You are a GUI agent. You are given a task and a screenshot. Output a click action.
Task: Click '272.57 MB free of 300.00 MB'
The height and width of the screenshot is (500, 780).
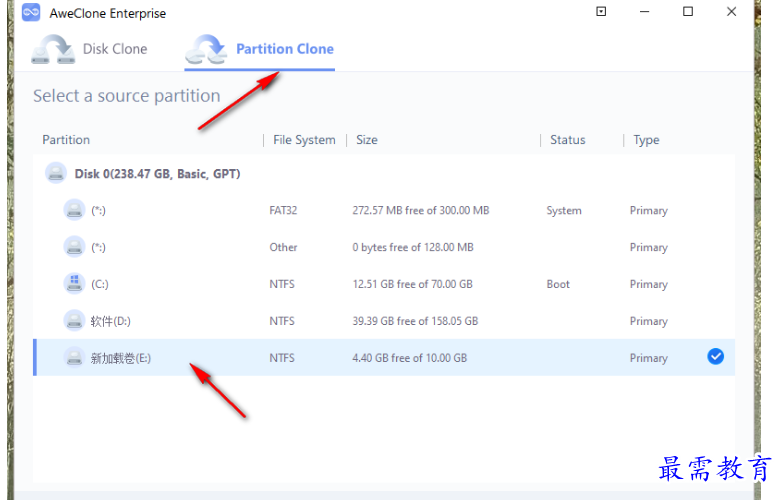click(421, 210)
